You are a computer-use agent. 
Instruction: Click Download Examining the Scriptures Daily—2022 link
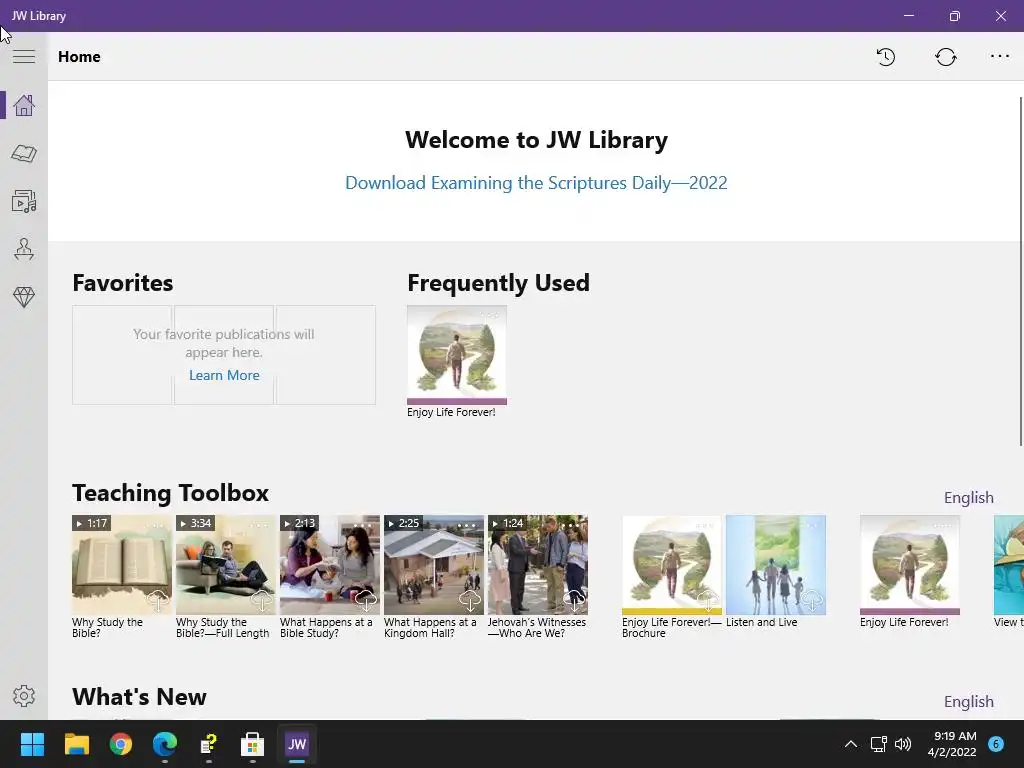pyautogui.click(x=536, y=183)
